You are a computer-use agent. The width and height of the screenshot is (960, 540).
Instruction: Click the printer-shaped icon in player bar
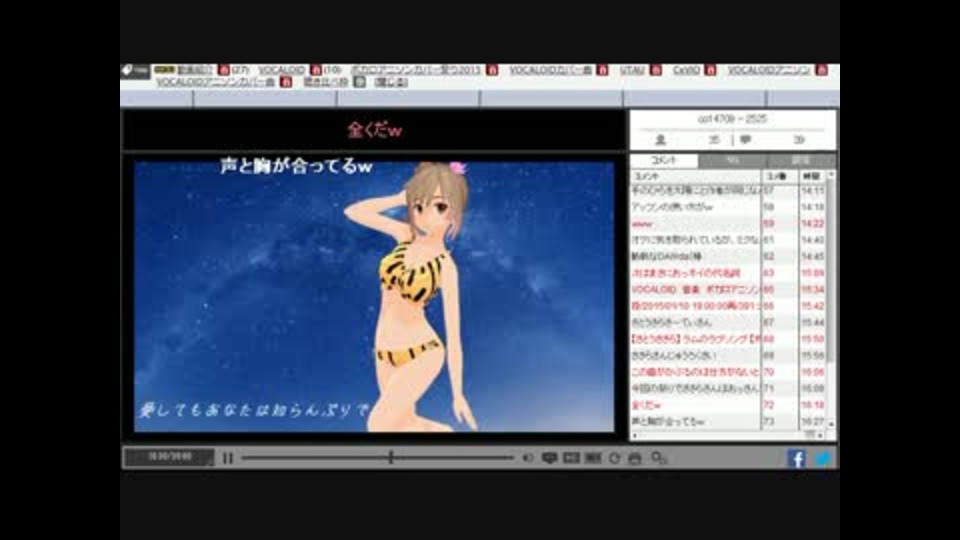(635, 458)
